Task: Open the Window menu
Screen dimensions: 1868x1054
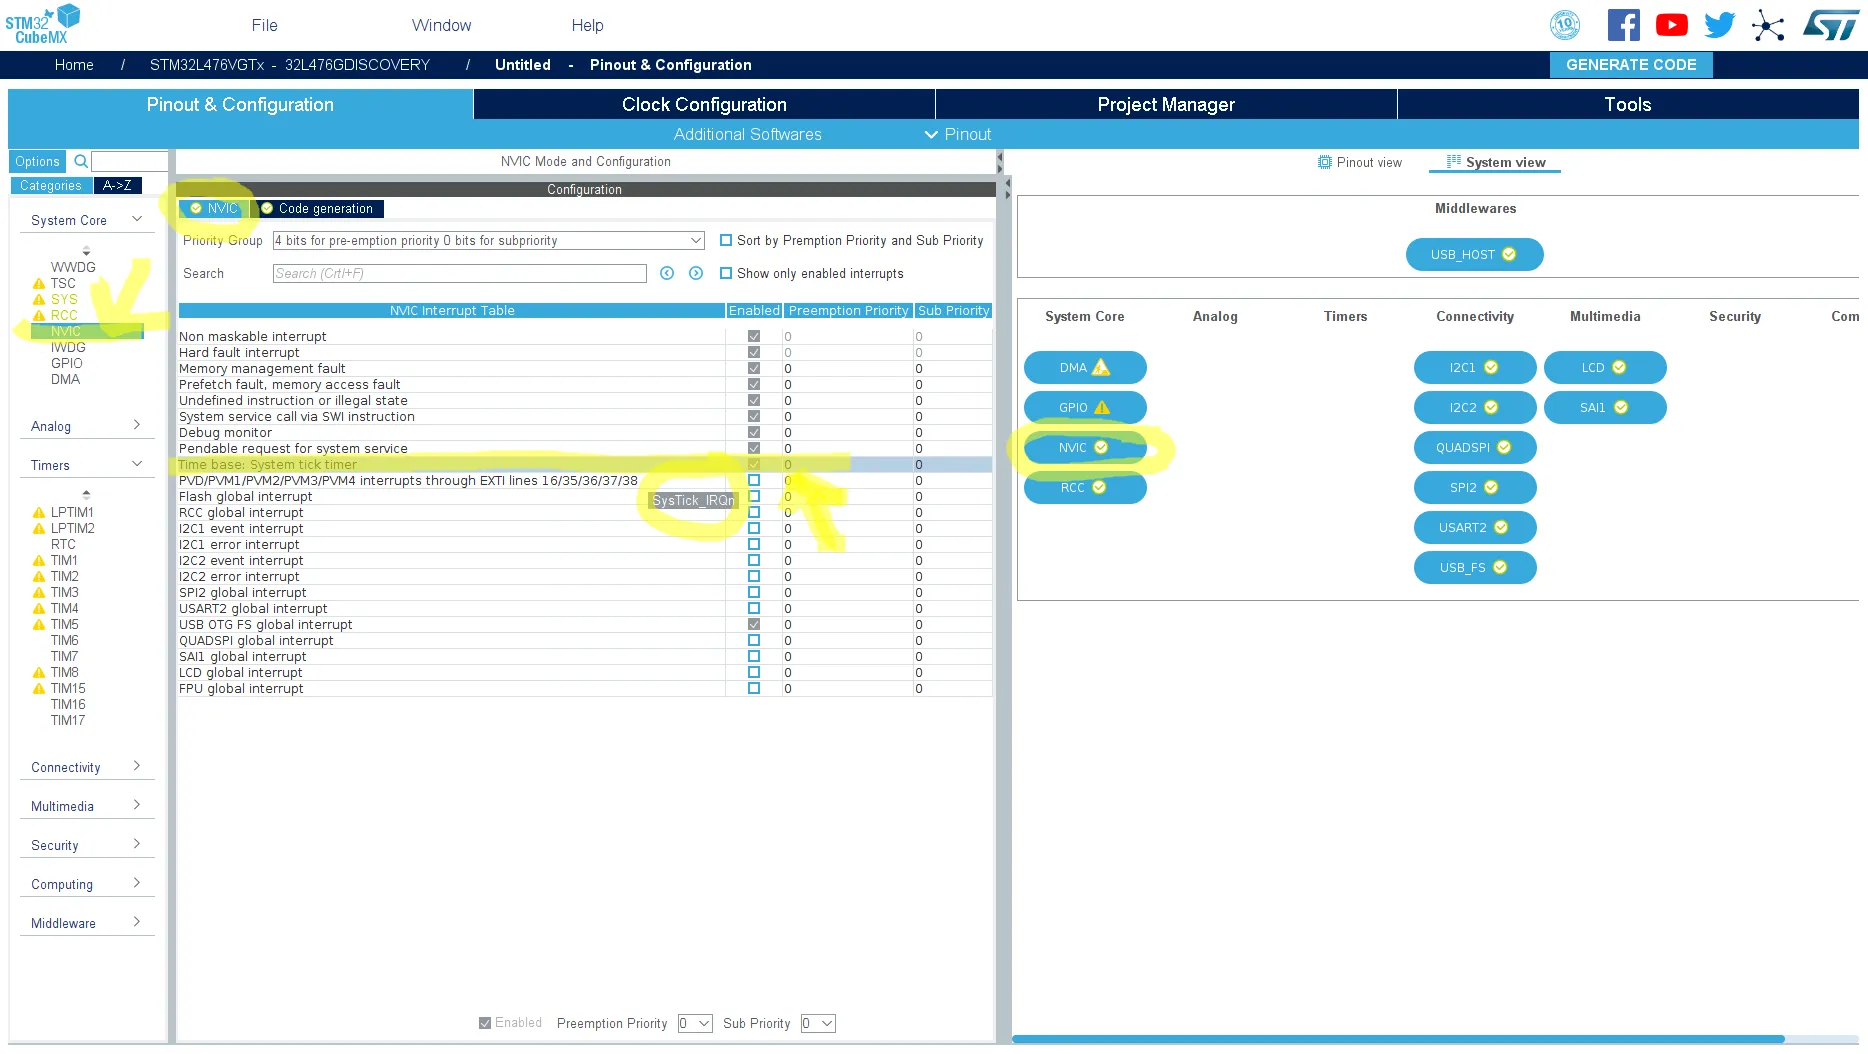Action: (441, 25)
